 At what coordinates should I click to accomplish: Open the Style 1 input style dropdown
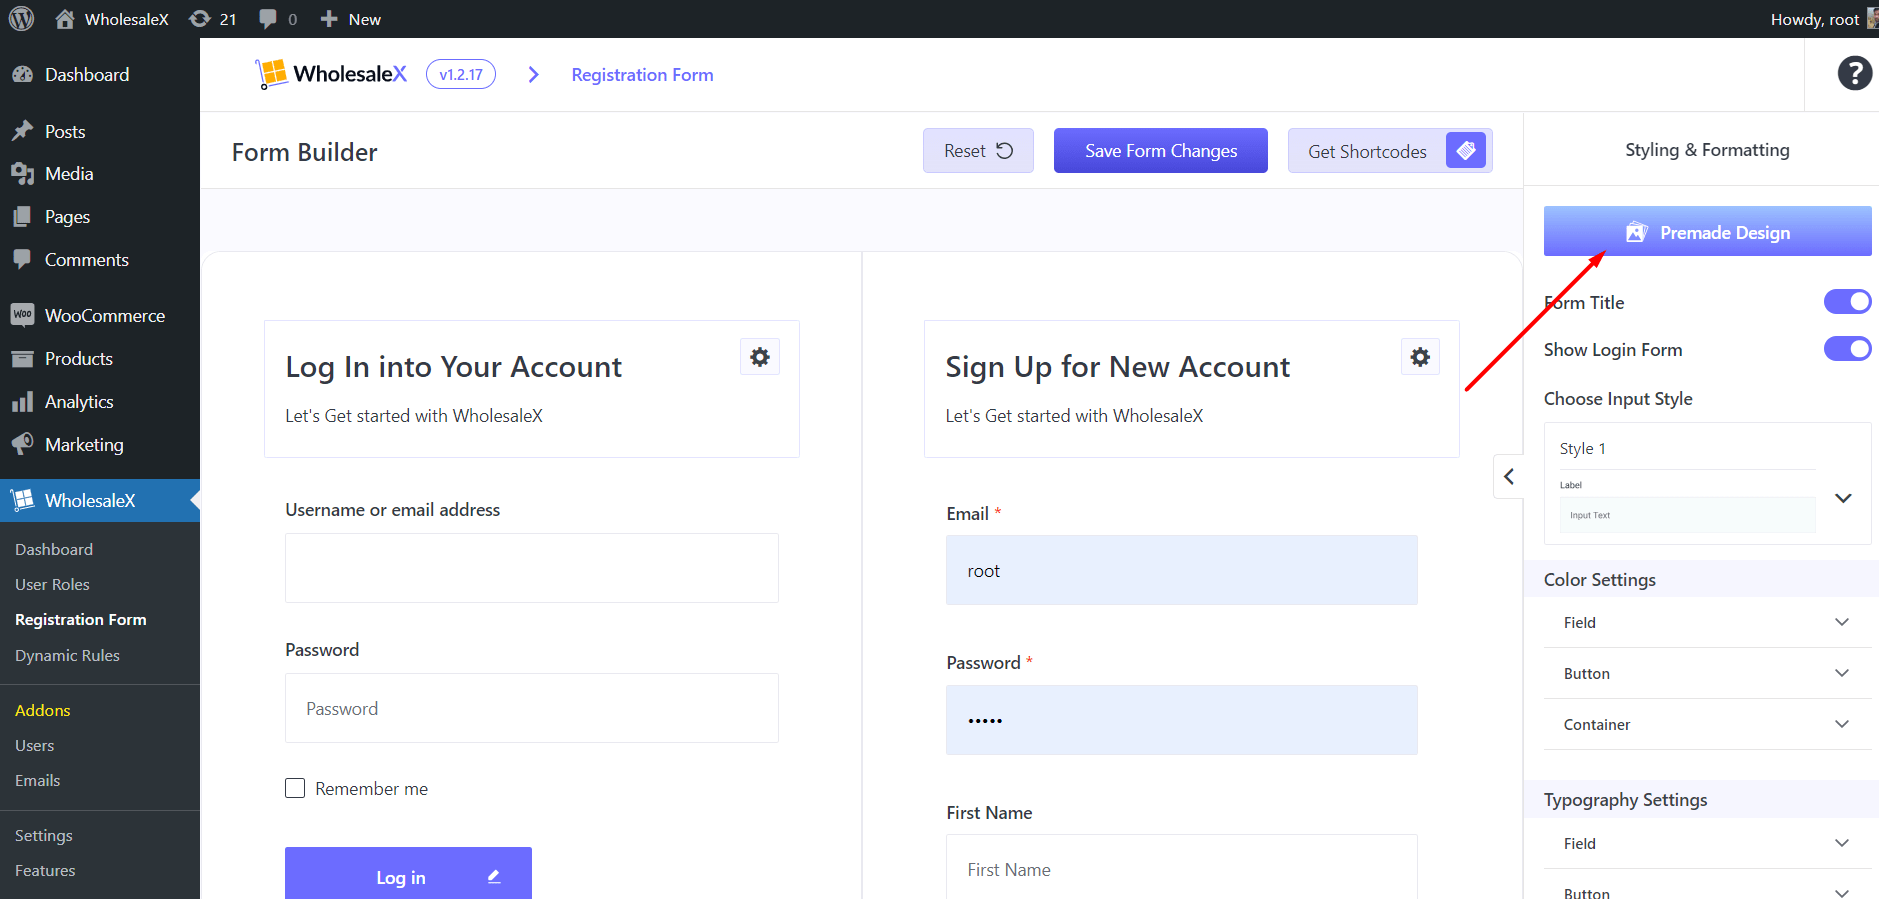point(1707,484)
